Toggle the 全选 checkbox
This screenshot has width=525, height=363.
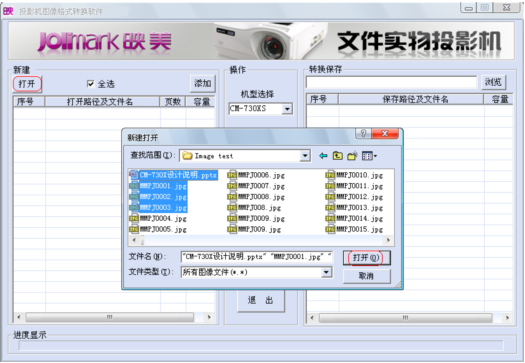(90, 83)
